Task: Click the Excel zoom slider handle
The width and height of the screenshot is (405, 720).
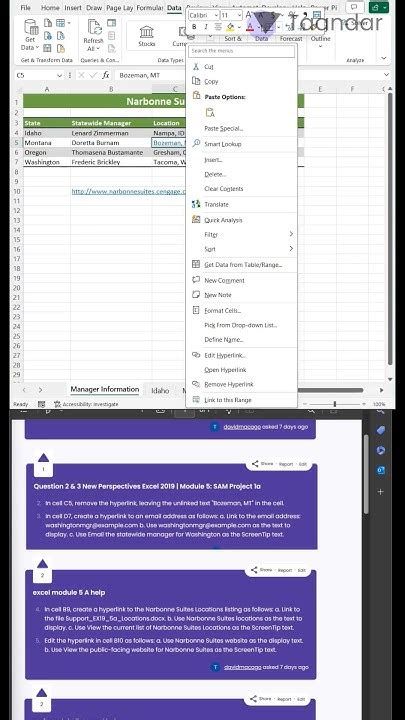Action: click(x=335, y=404)
